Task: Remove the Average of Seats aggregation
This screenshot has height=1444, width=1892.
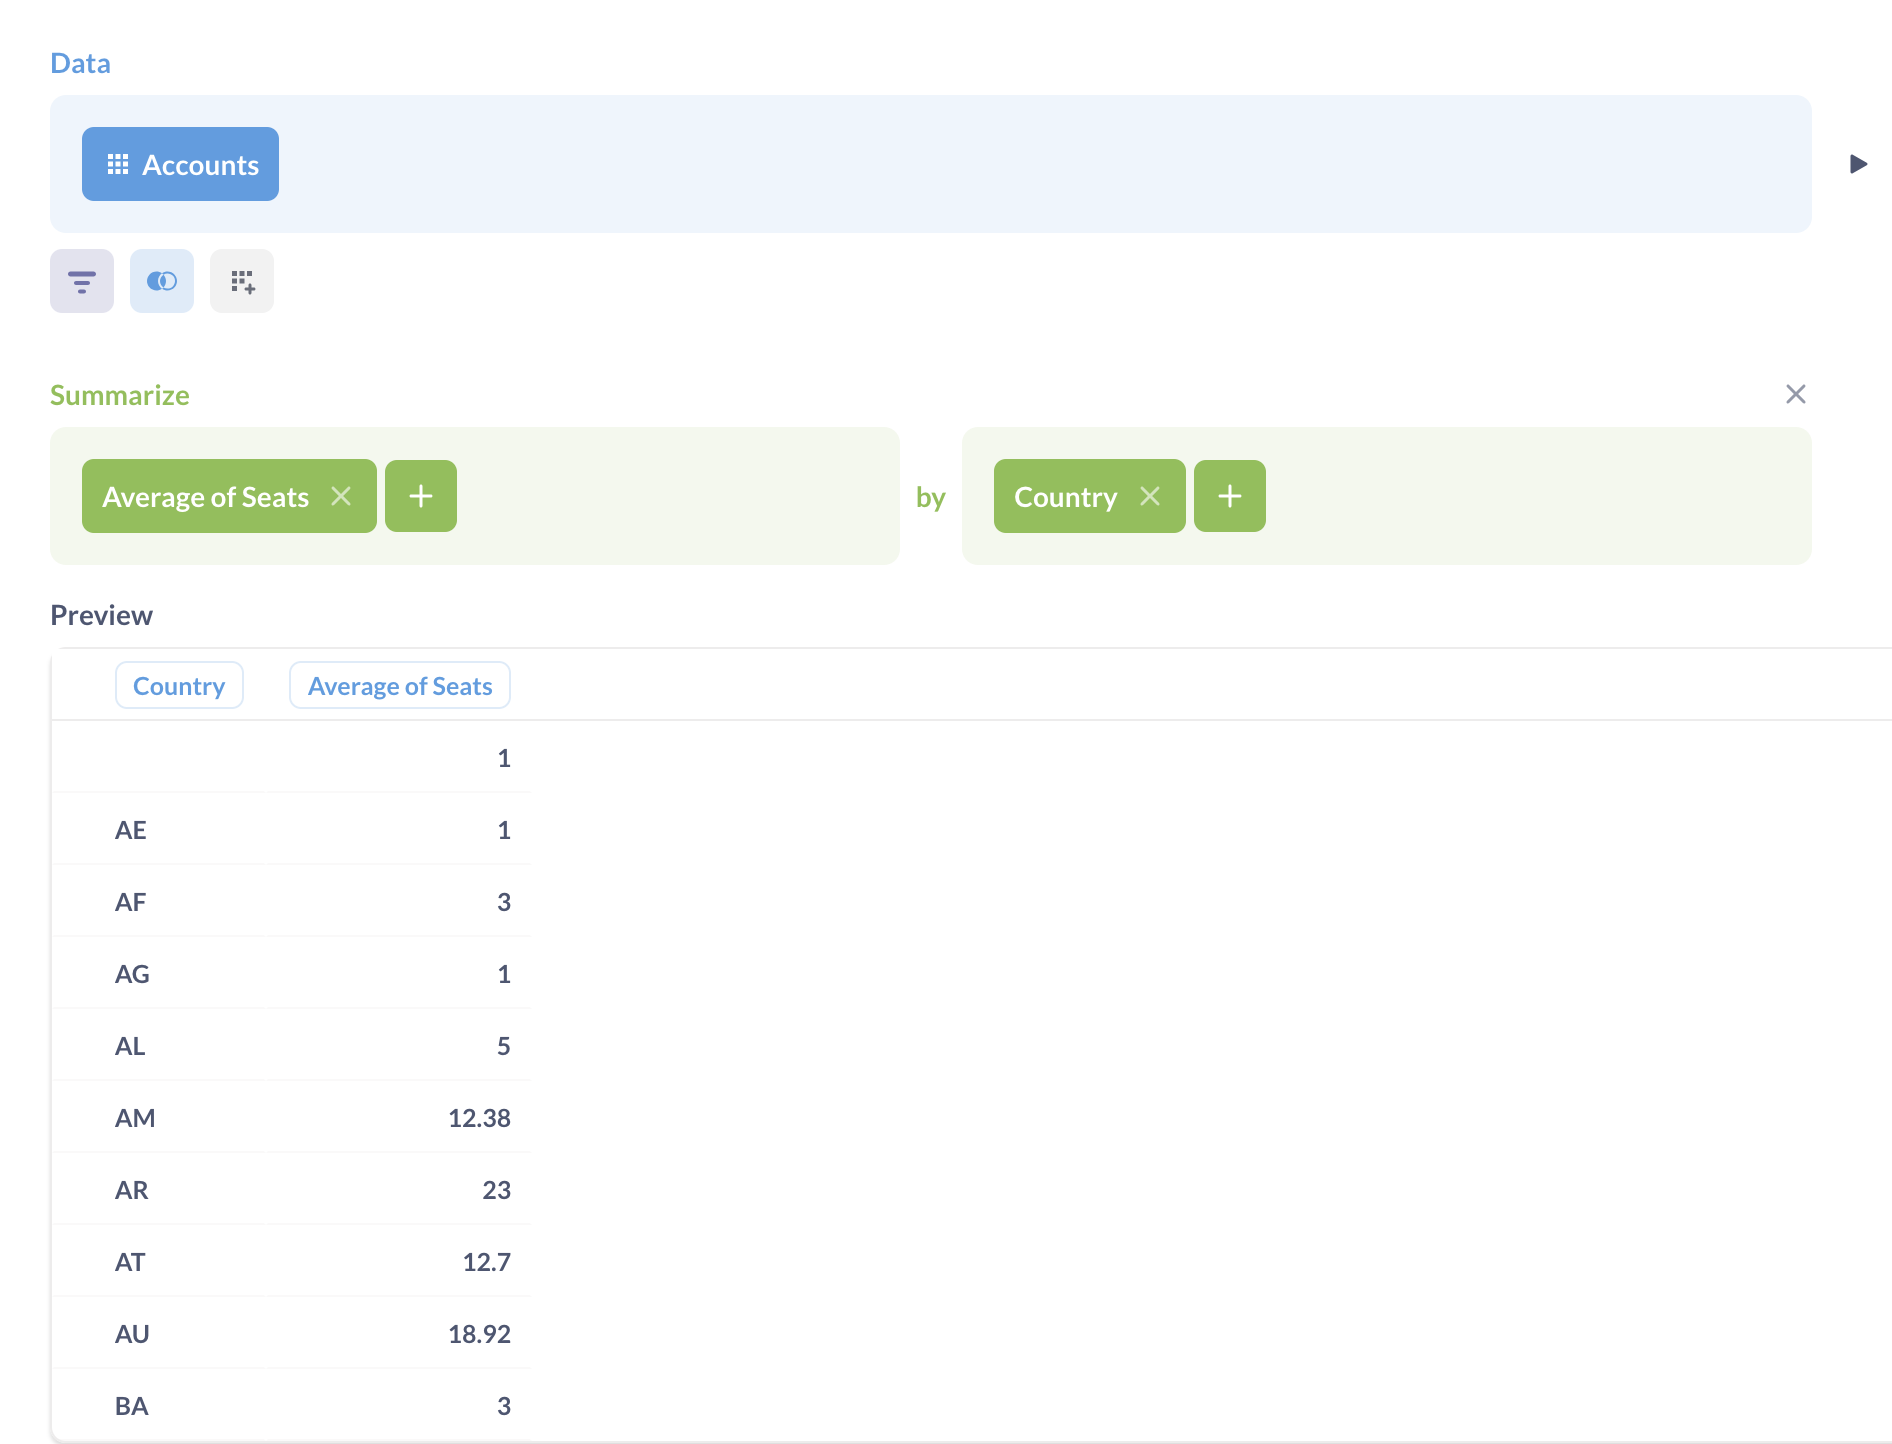Action: coord(341,496)
